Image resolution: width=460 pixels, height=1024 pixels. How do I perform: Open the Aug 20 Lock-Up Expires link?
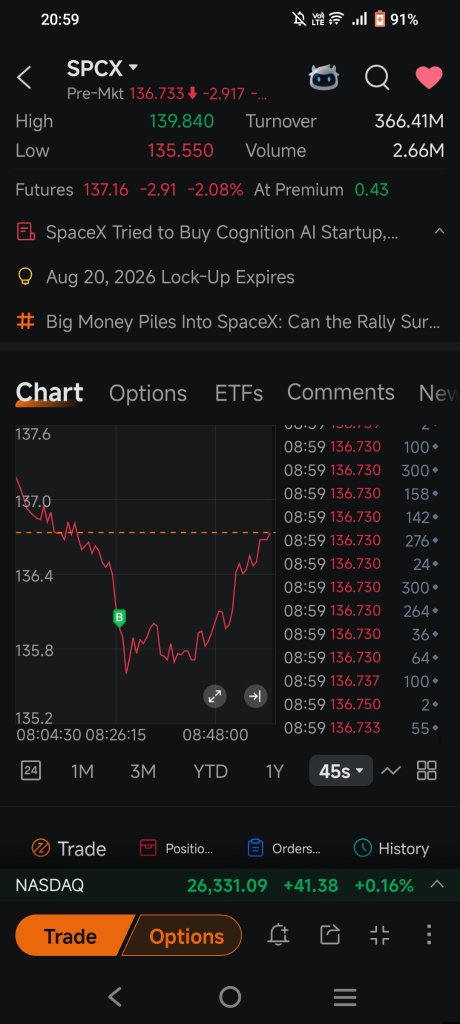click(170, 277)
